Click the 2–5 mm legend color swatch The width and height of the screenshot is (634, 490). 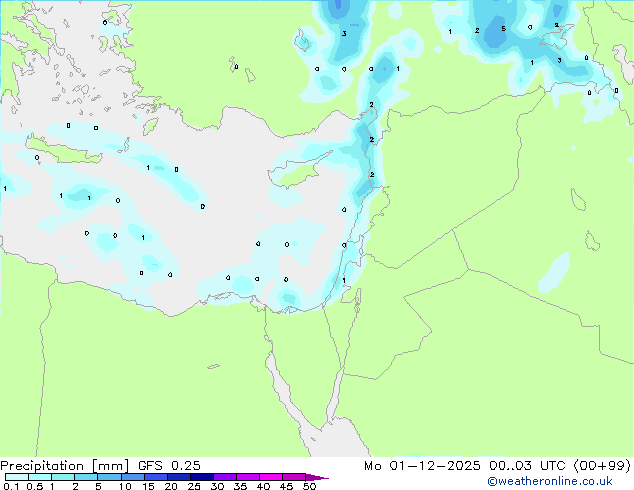coord(86,477)
